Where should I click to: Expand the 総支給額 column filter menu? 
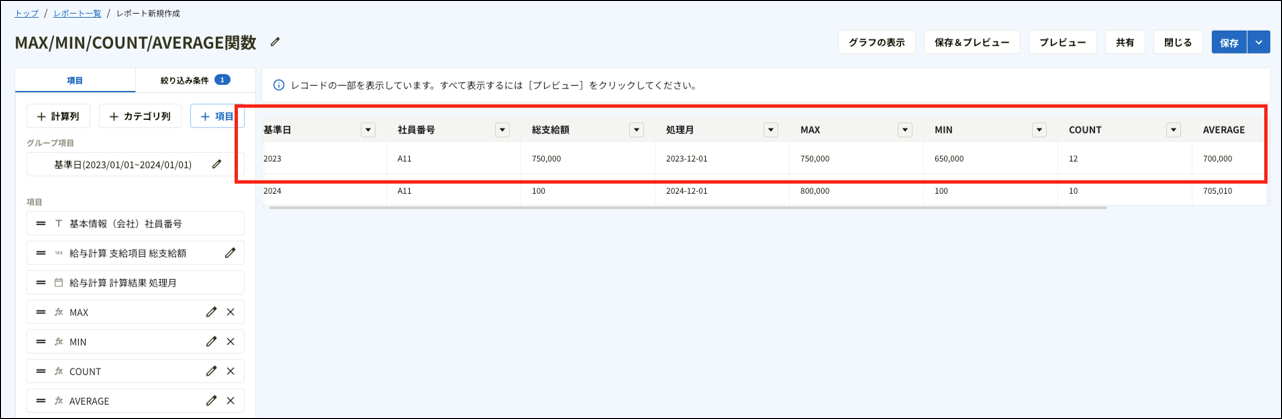(x=636, y=130)
